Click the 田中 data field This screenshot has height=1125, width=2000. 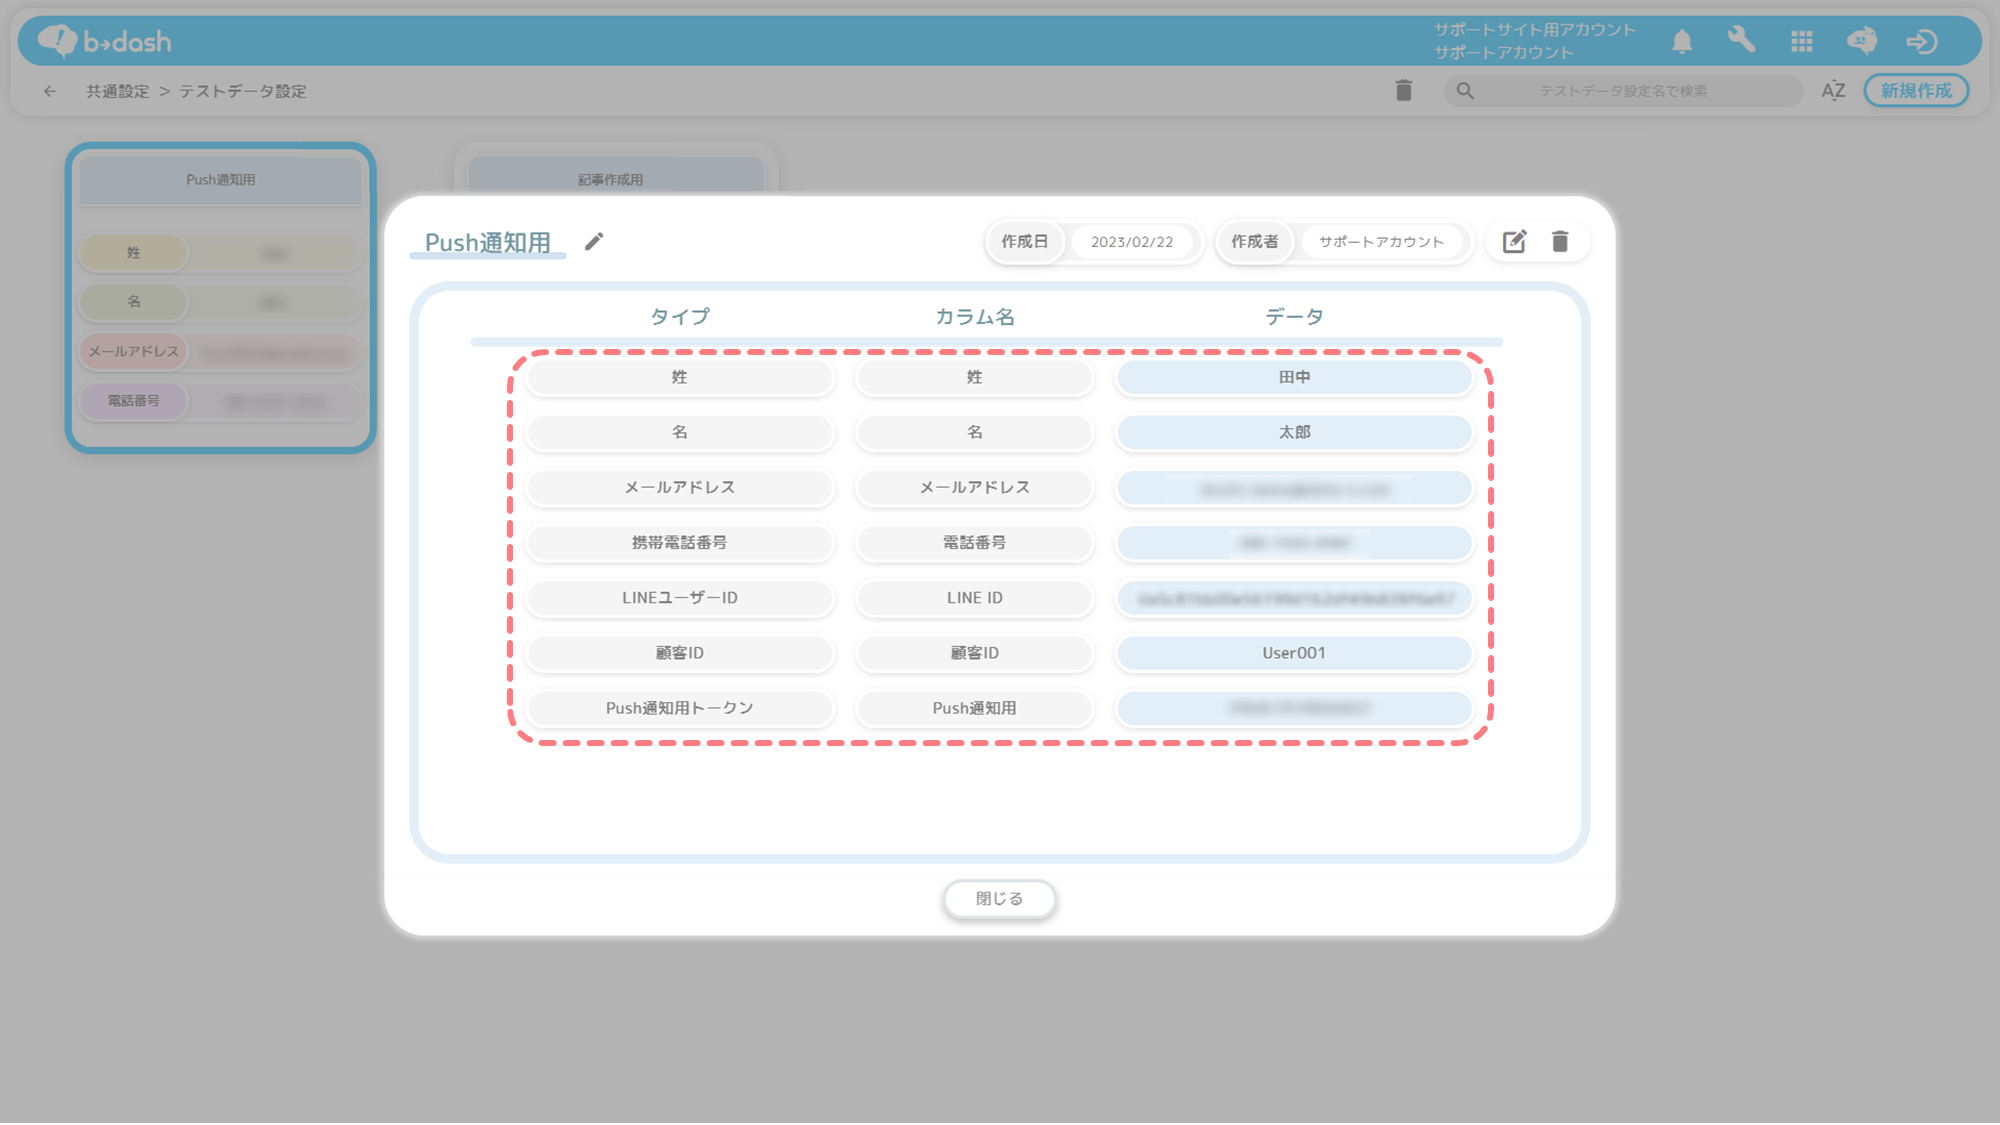point(1293,377)
